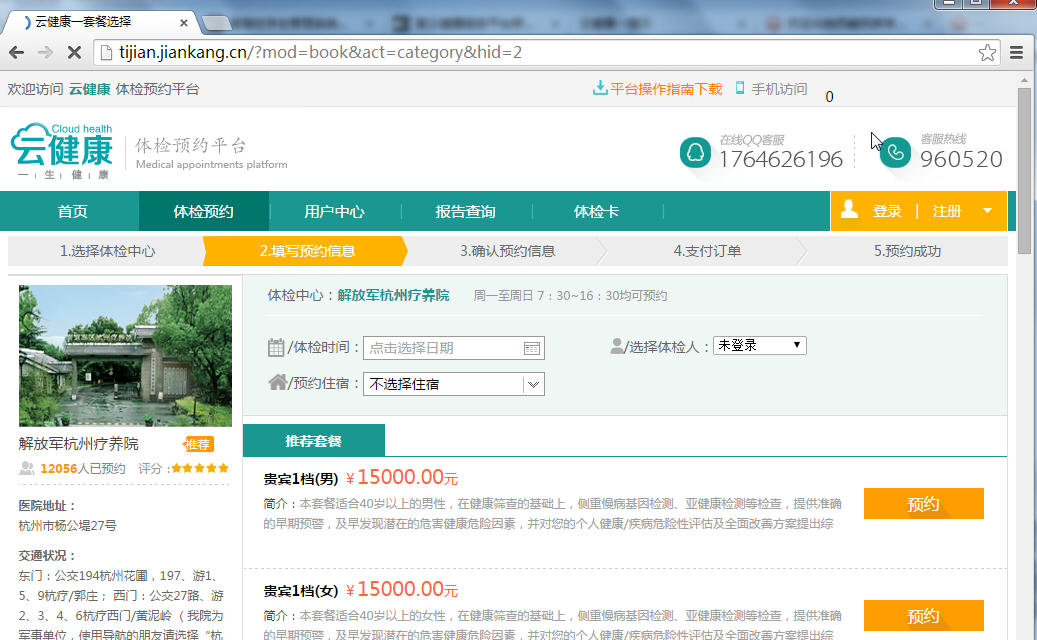
Task: Click the 贵宾1档(女) package title
Action: tap(301, 590)
